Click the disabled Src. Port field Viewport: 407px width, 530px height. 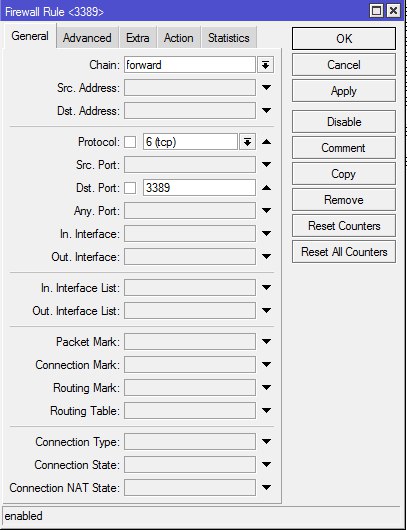coord(190,165)
